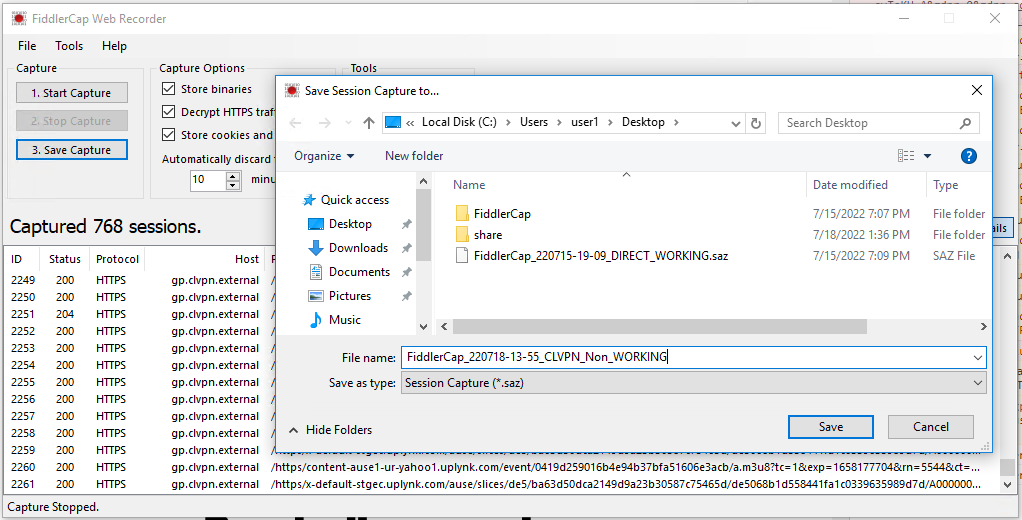This screenshot has width=1022, height=520.
Task: Select the share folder icon
Action: [x=462, y=235]
